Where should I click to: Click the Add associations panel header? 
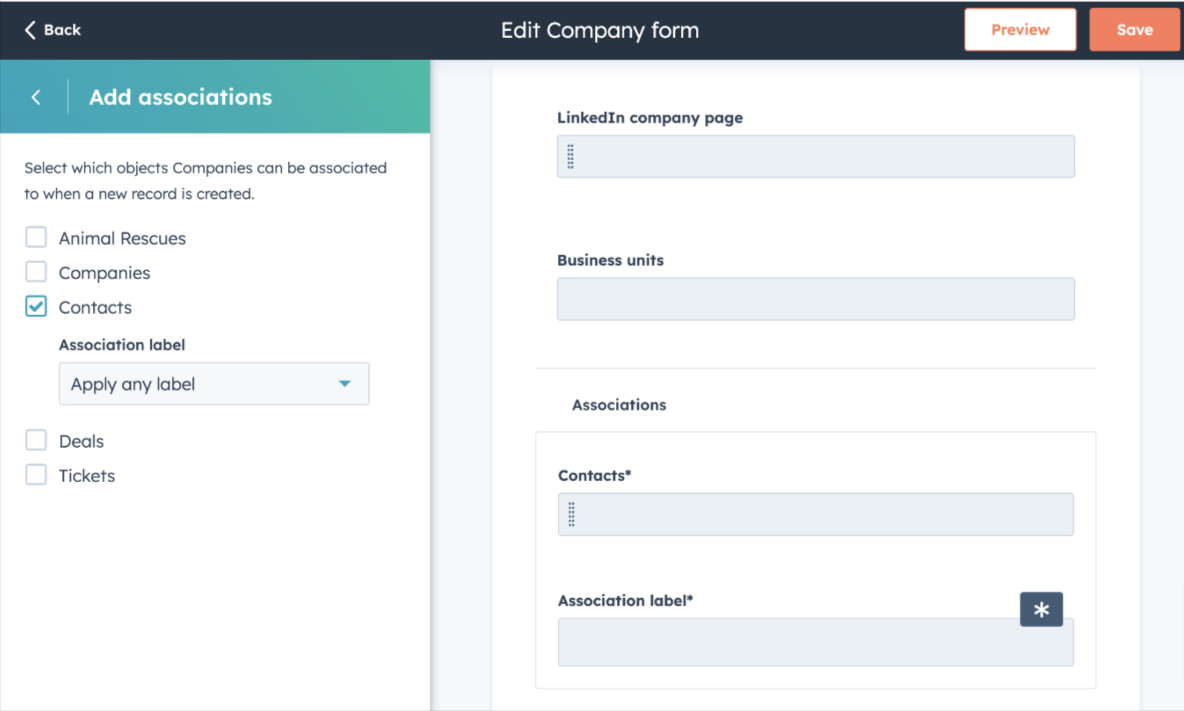(215, 97)
